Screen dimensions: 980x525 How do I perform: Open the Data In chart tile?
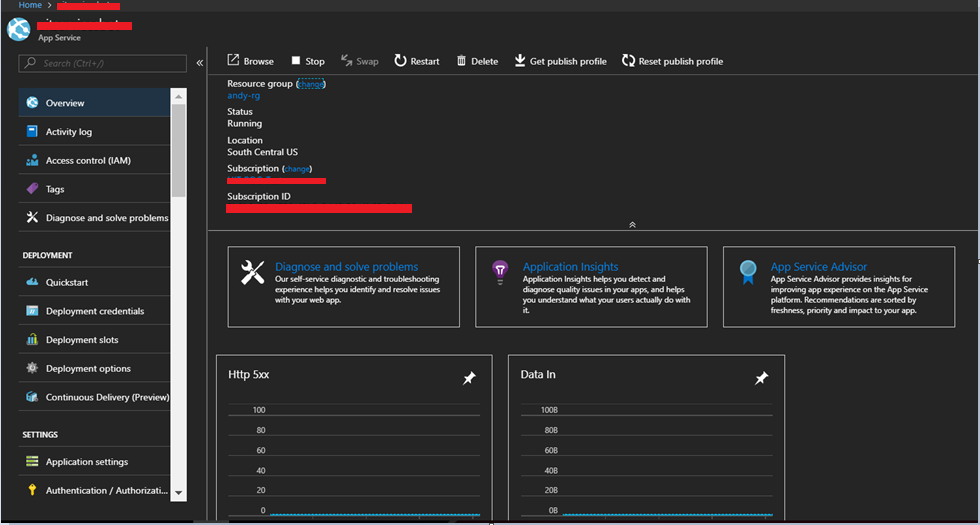[646, 438]
